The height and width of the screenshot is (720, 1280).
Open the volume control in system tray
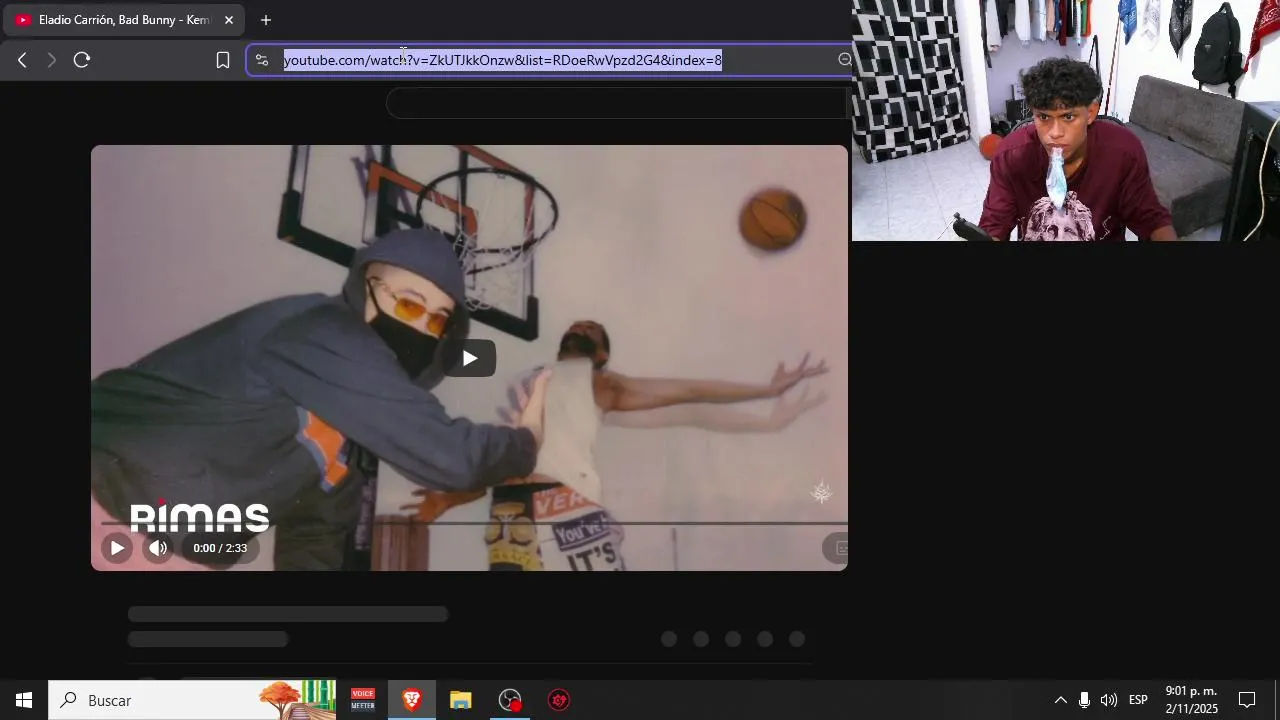click(x=1109, y=700)
